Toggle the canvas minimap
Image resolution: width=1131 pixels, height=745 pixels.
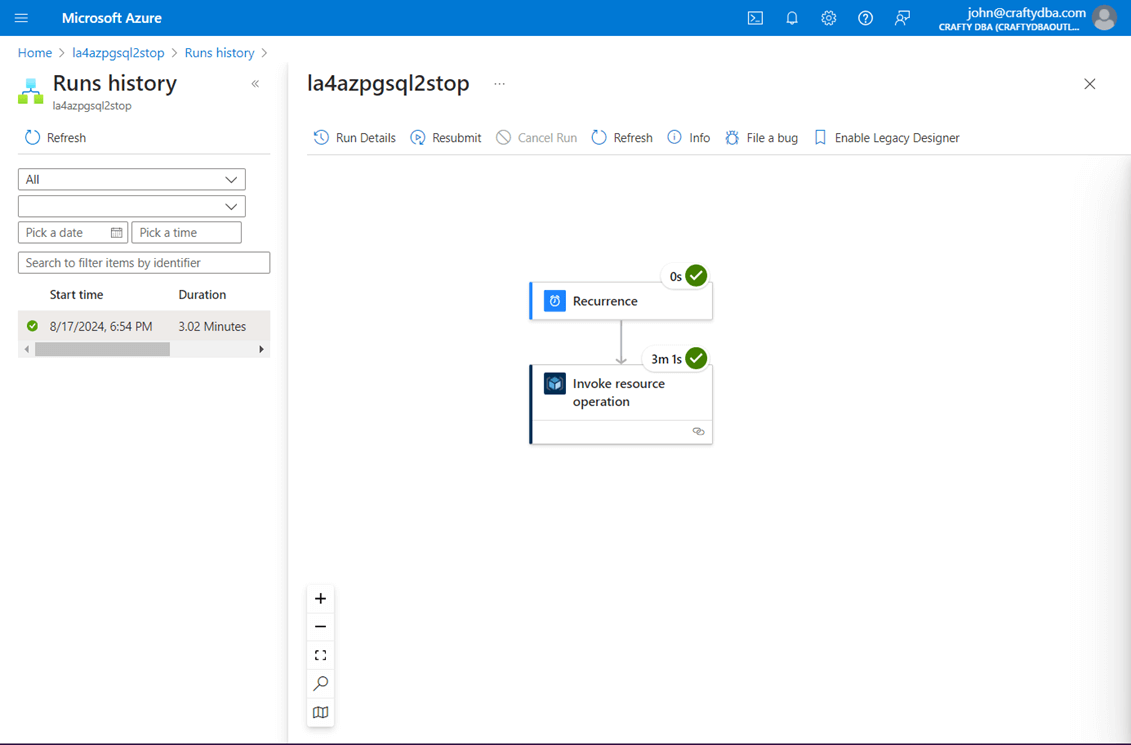pos(320,713)
